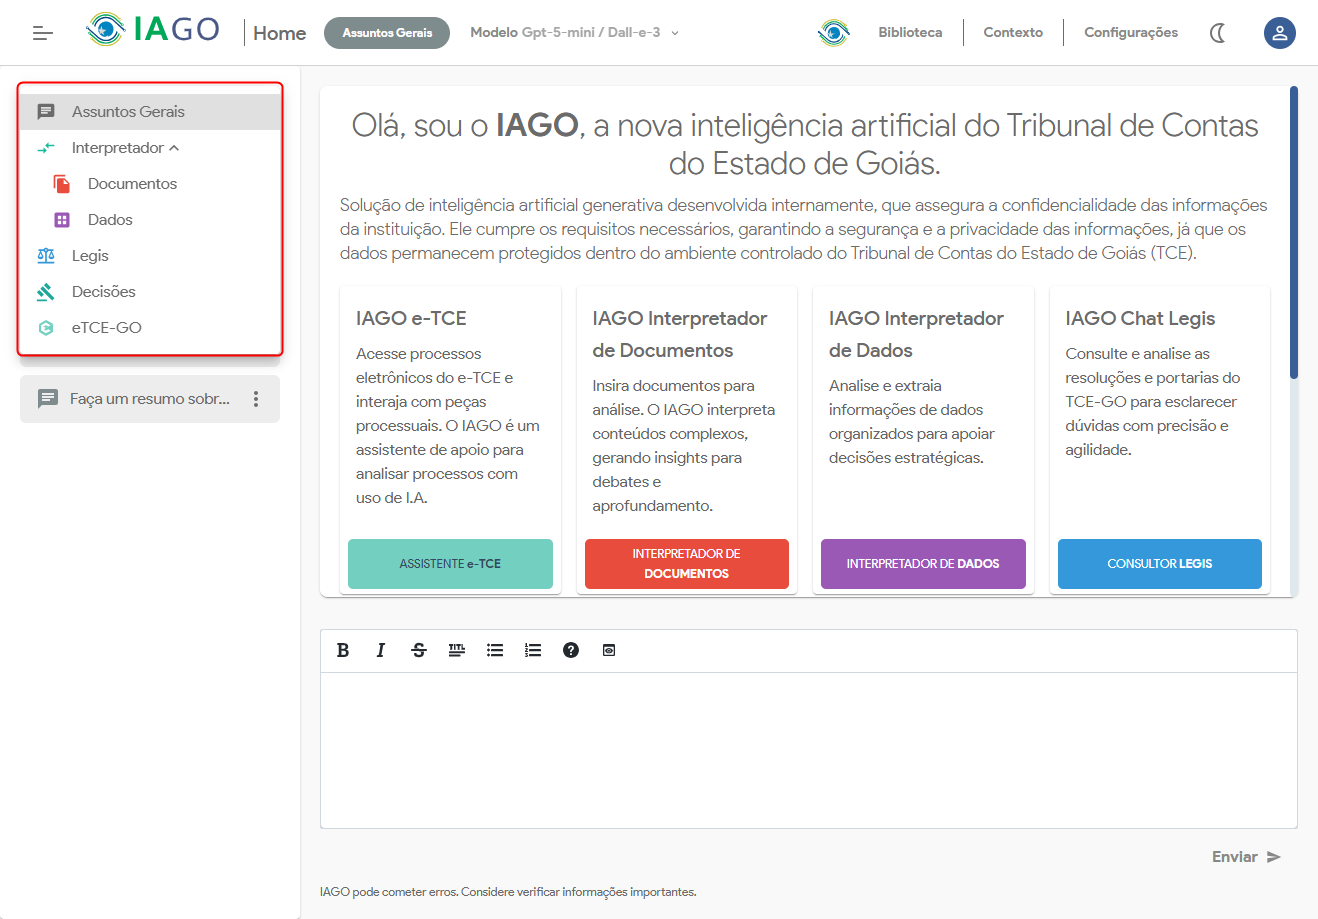Open options for 'Faça um resumo' chat
Image resolution: width=1318 pixels, height=919 pixels.
coord(256,399)
